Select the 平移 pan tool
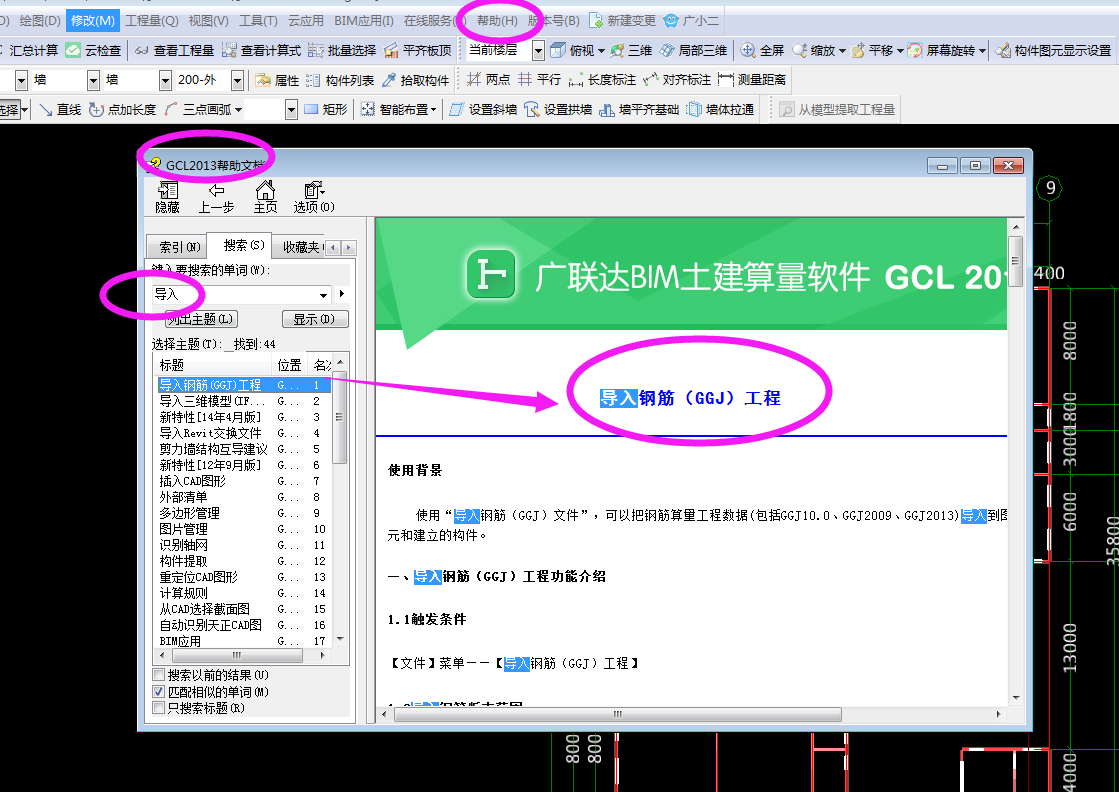The width and height of the screenshot is (1119, 792). pos(872,51)
